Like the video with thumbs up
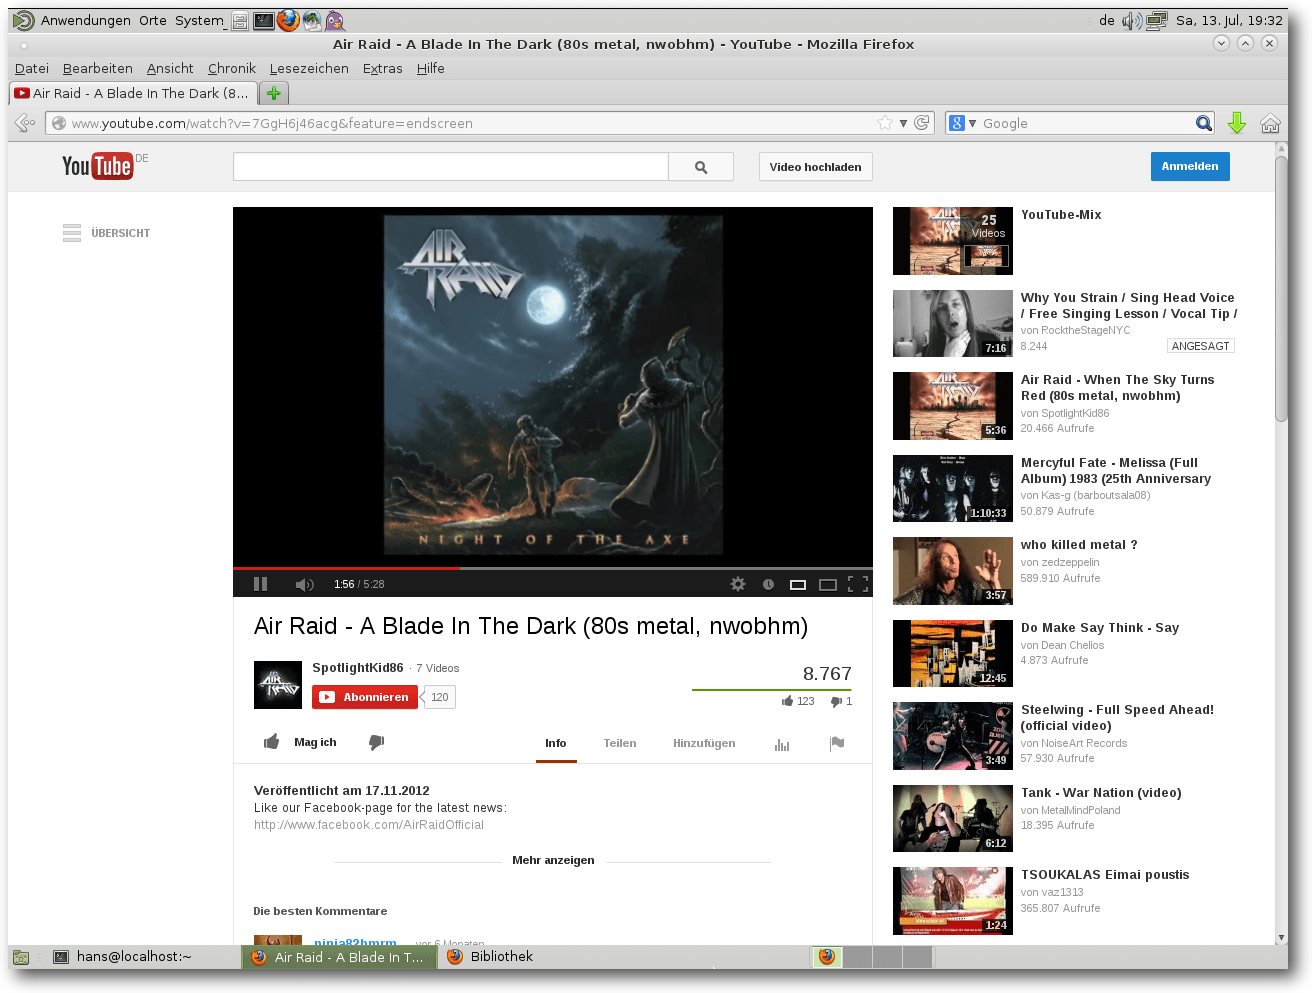1312x993 pixels. [272, 742]
